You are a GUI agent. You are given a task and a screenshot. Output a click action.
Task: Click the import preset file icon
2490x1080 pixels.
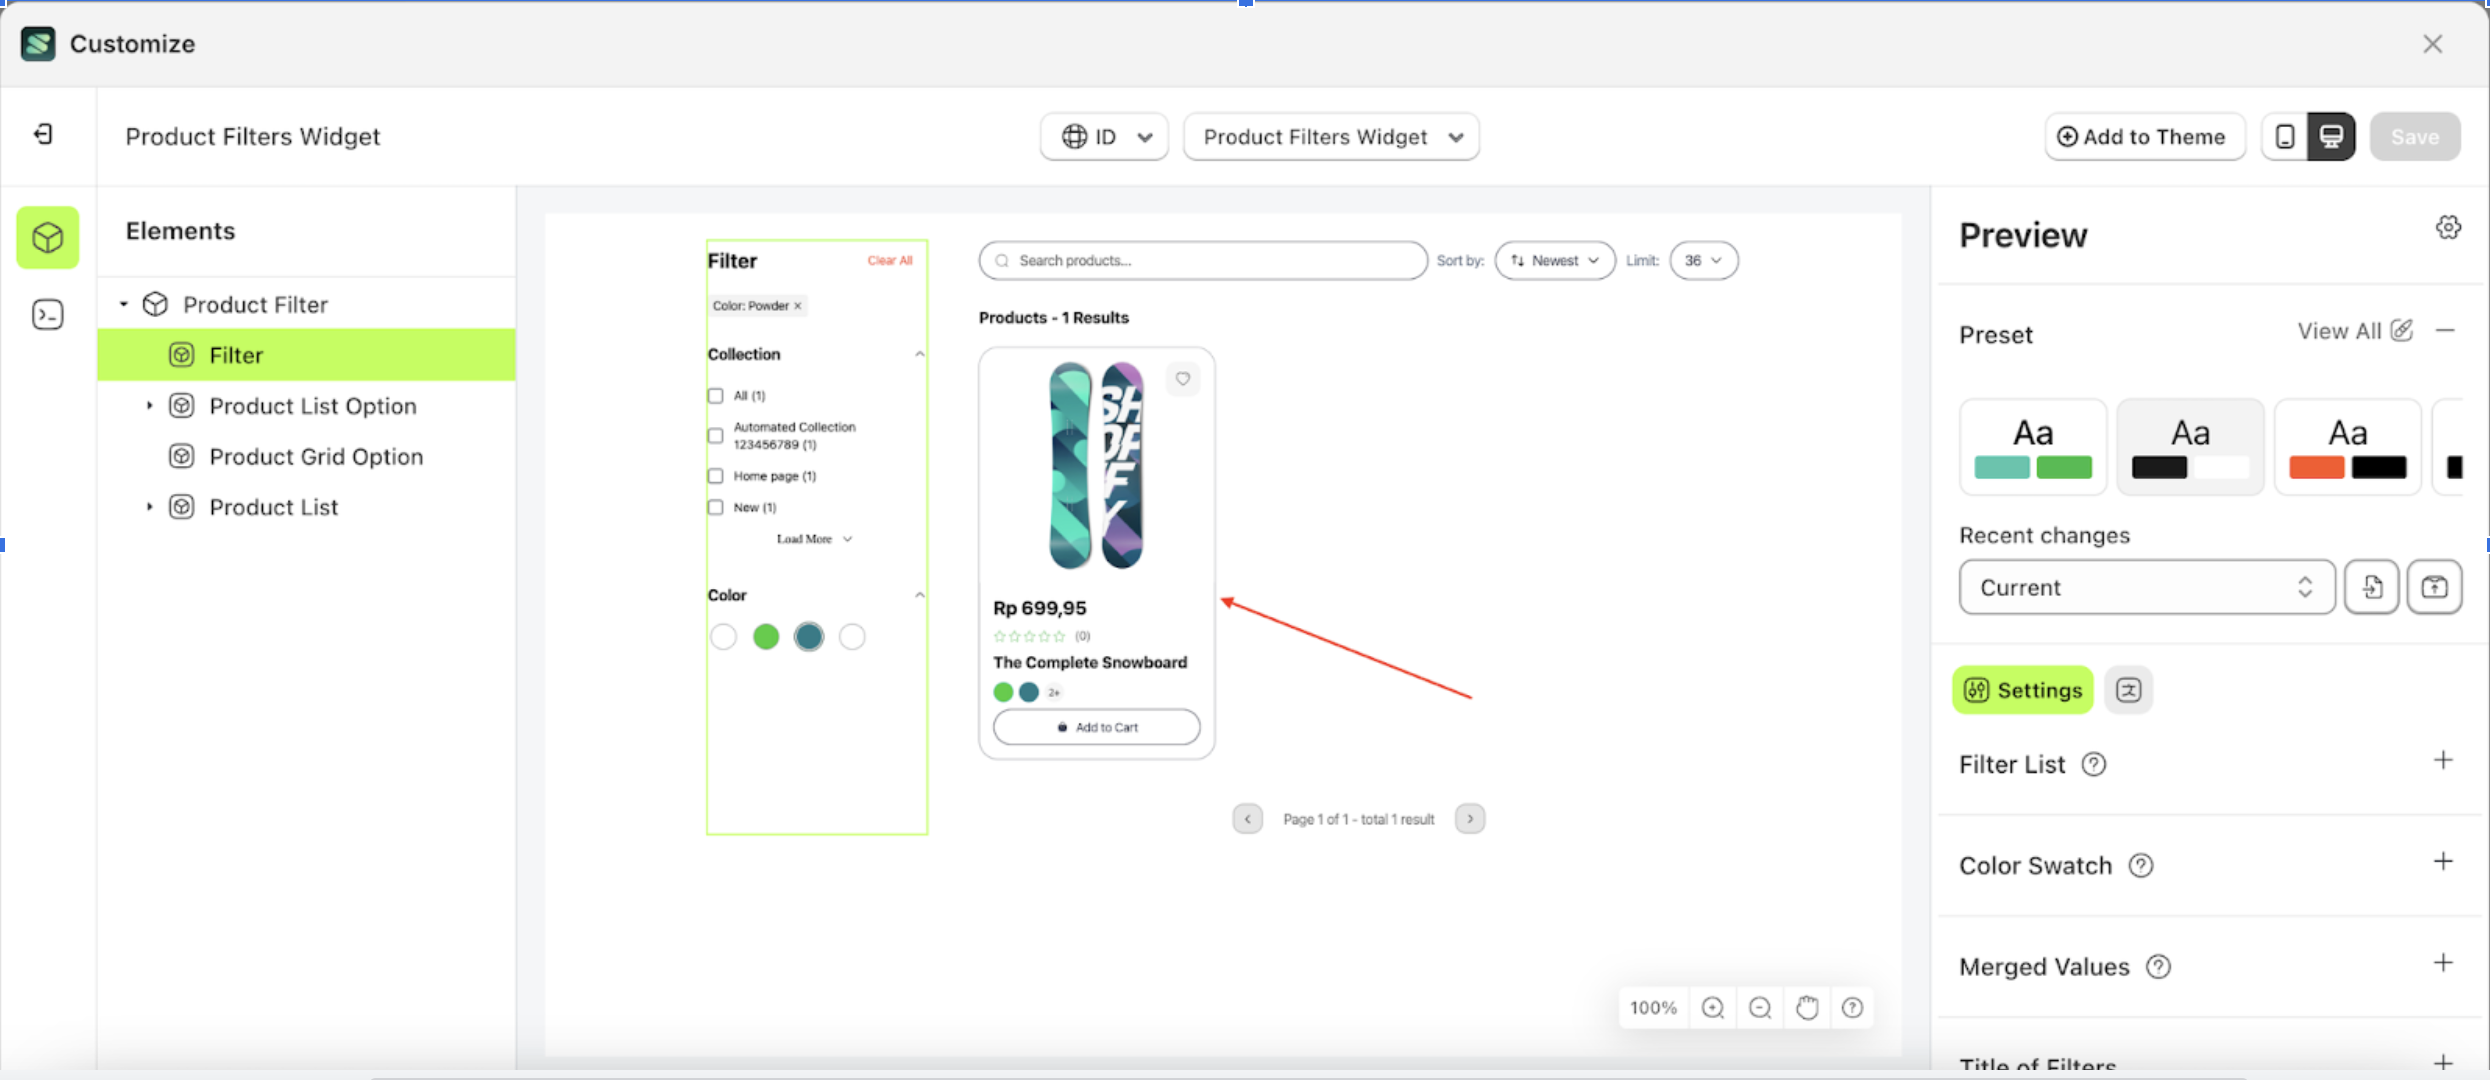pyautogui.click(x=2372, y=587)
